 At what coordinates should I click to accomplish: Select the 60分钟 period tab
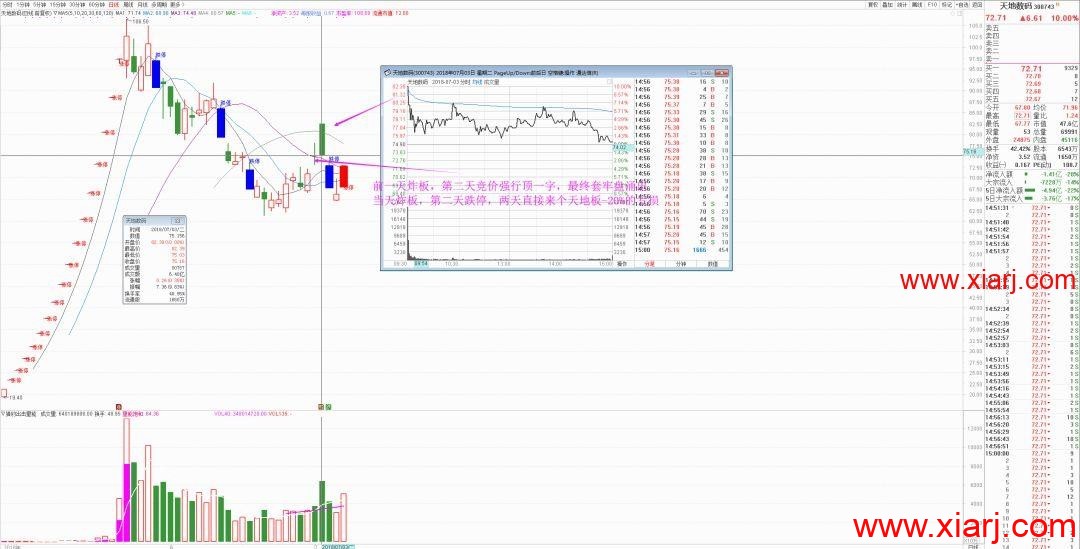point(97,4)
